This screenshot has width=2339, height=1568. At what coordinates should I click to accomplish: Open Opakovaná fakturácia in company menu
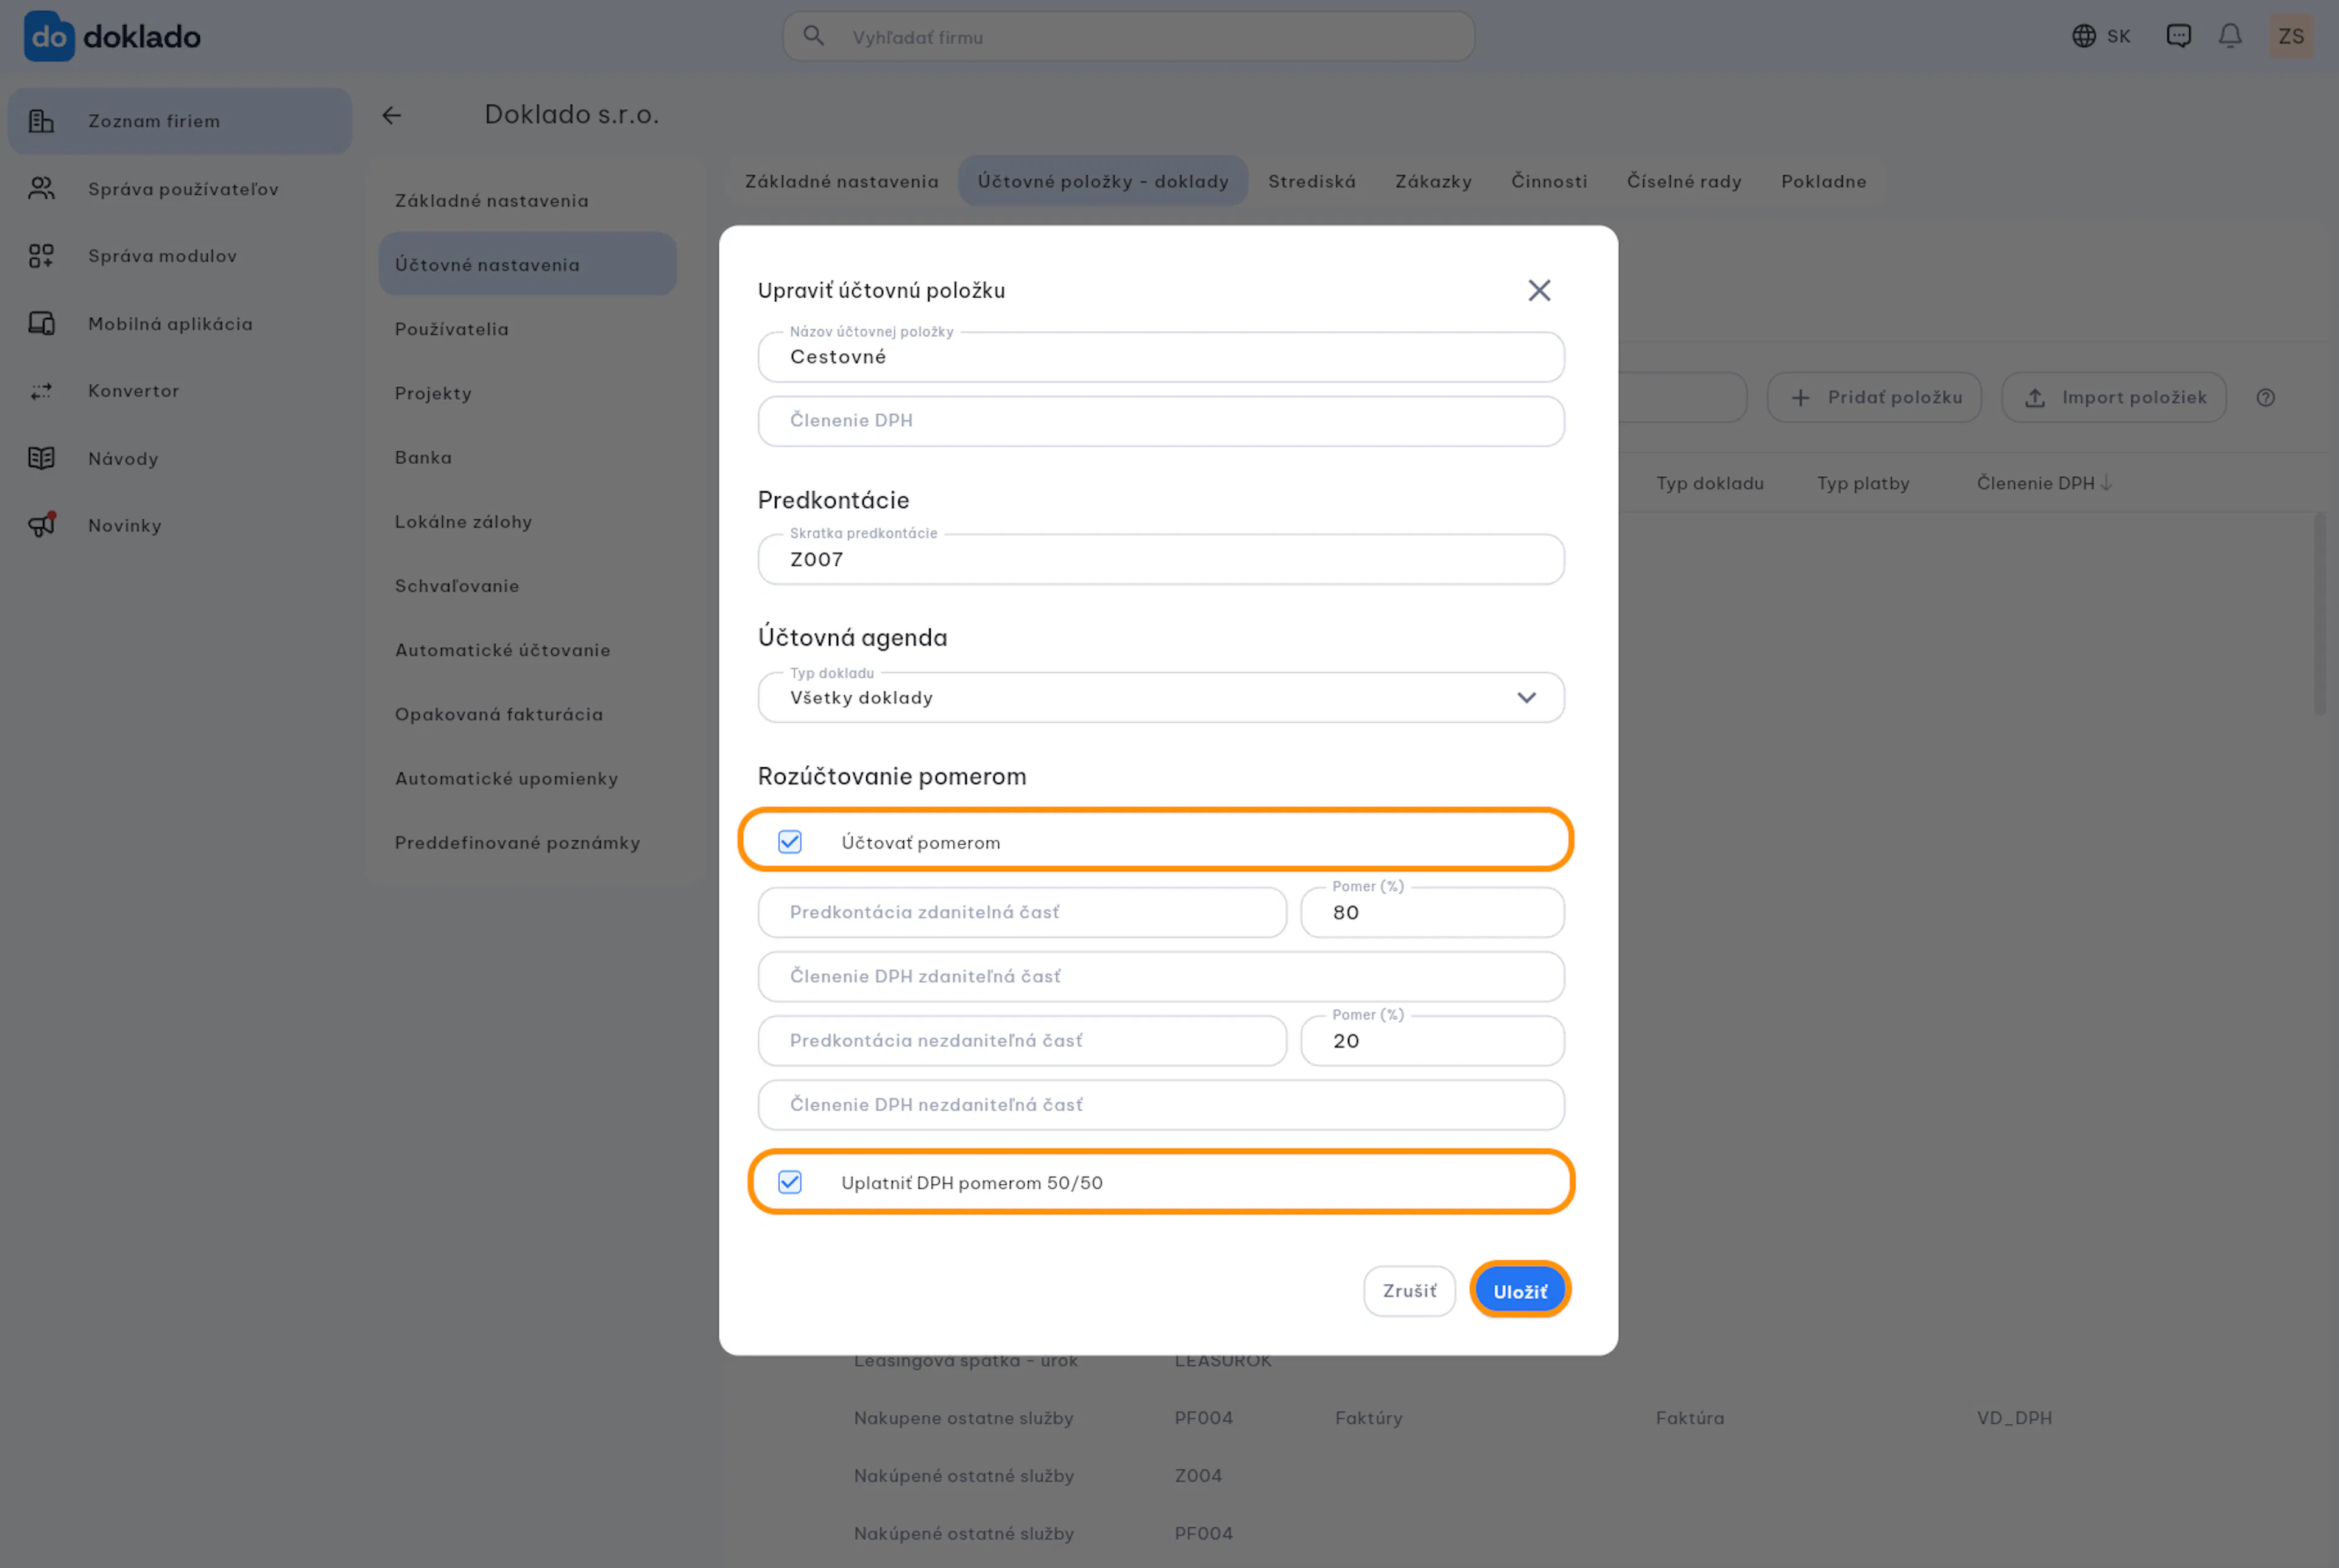tap(527, 714)
